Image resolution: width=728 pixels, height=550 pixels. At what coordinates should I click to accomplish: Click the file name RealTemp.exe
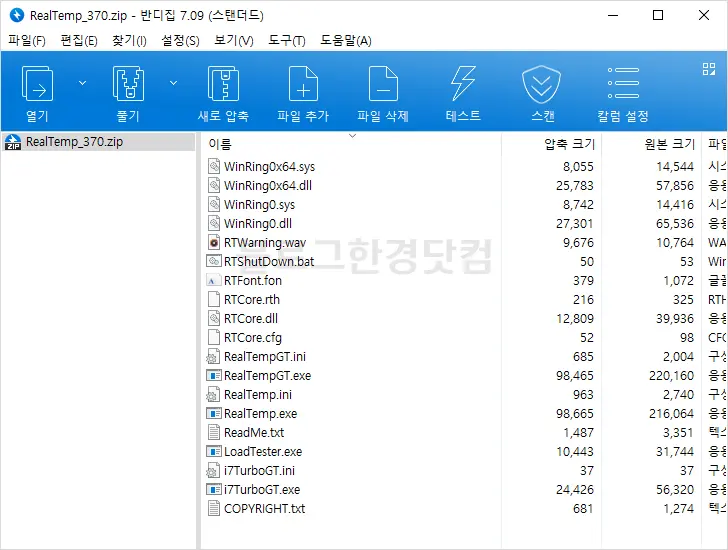260,414
